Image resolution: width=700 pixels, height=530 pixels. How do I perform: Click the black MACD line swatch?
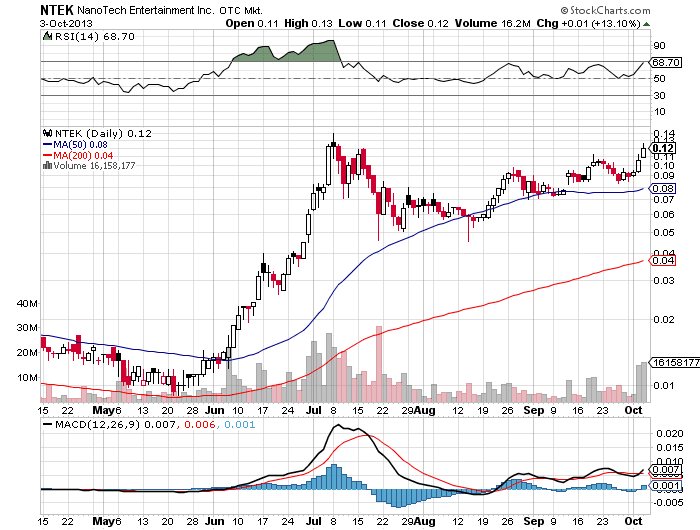(47, 424)
